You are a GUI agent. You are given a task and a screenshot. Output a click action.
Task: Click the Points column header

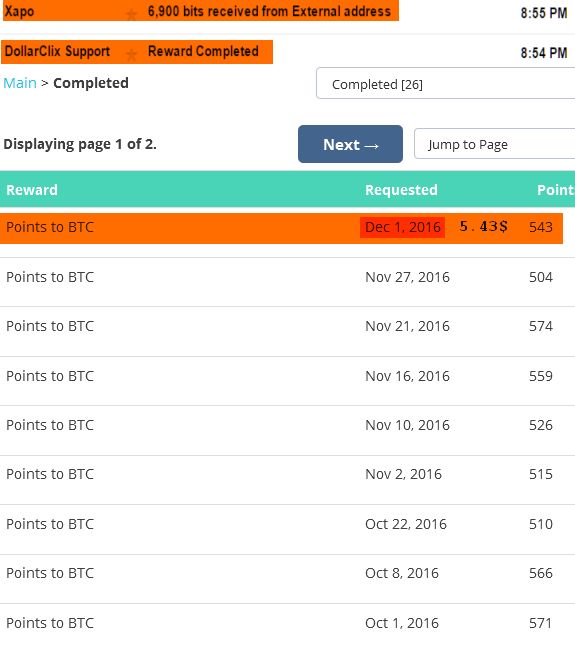556,190
